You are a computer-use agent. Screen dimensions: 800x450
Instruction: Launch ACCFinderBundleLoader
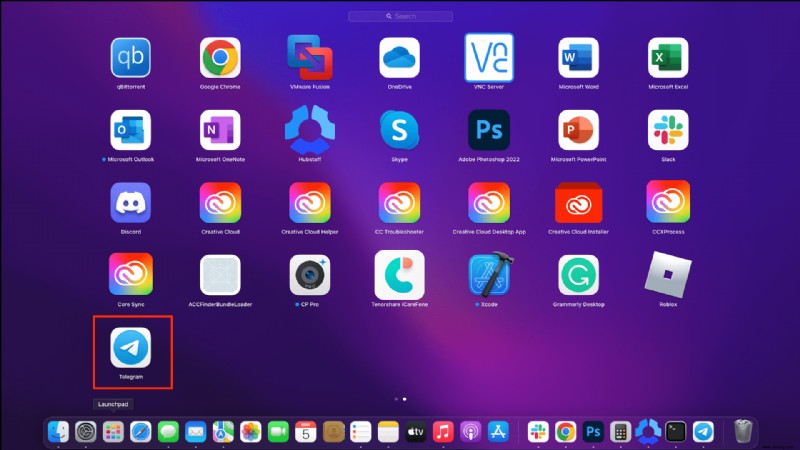point(220,275)
